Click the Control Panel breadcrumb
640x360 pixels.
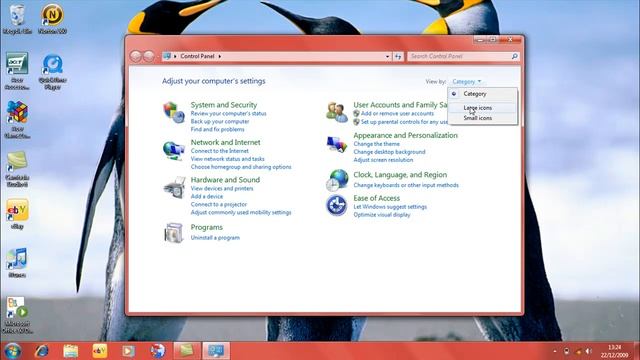tap(198, 56)
